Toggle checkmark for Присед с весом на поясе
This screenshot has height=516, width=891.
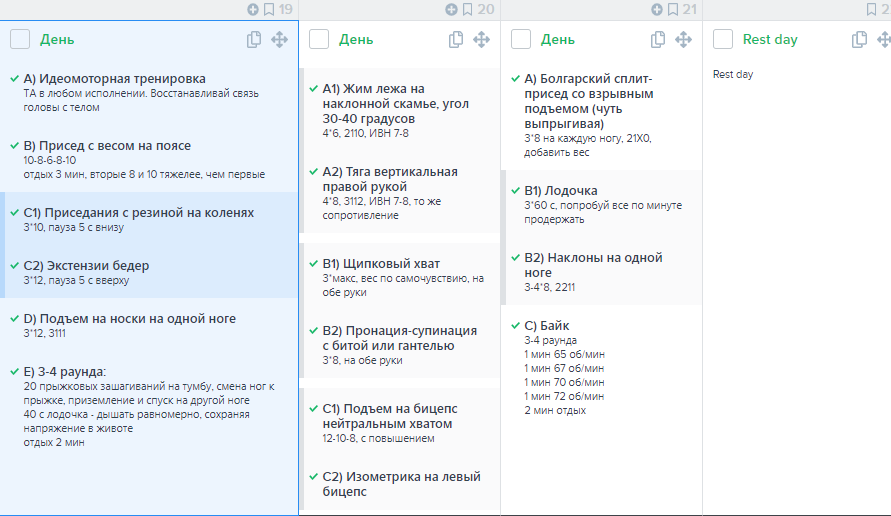[15, 145]
